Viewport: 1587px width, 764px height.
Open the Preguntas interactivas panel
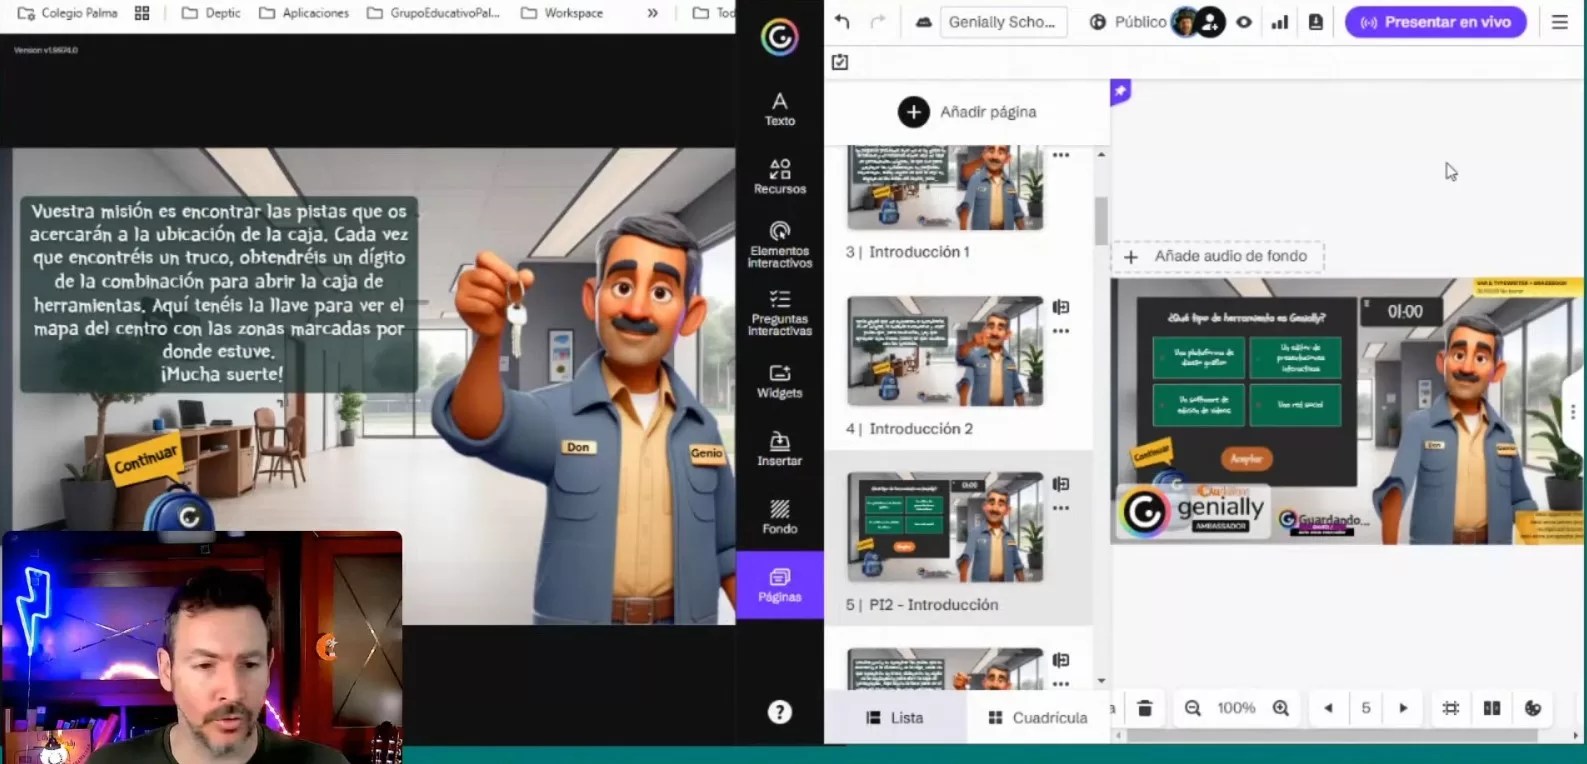pyautogui.click(x=779, y=312)
